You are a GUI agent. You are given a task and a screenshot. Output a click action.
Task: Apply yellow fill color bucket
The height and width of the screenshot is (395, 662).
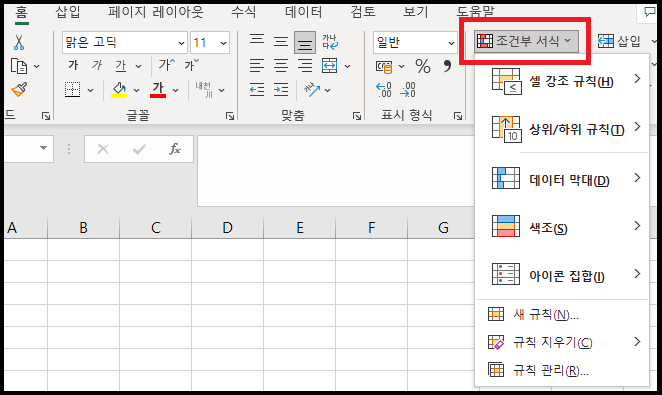coord(119,89)
